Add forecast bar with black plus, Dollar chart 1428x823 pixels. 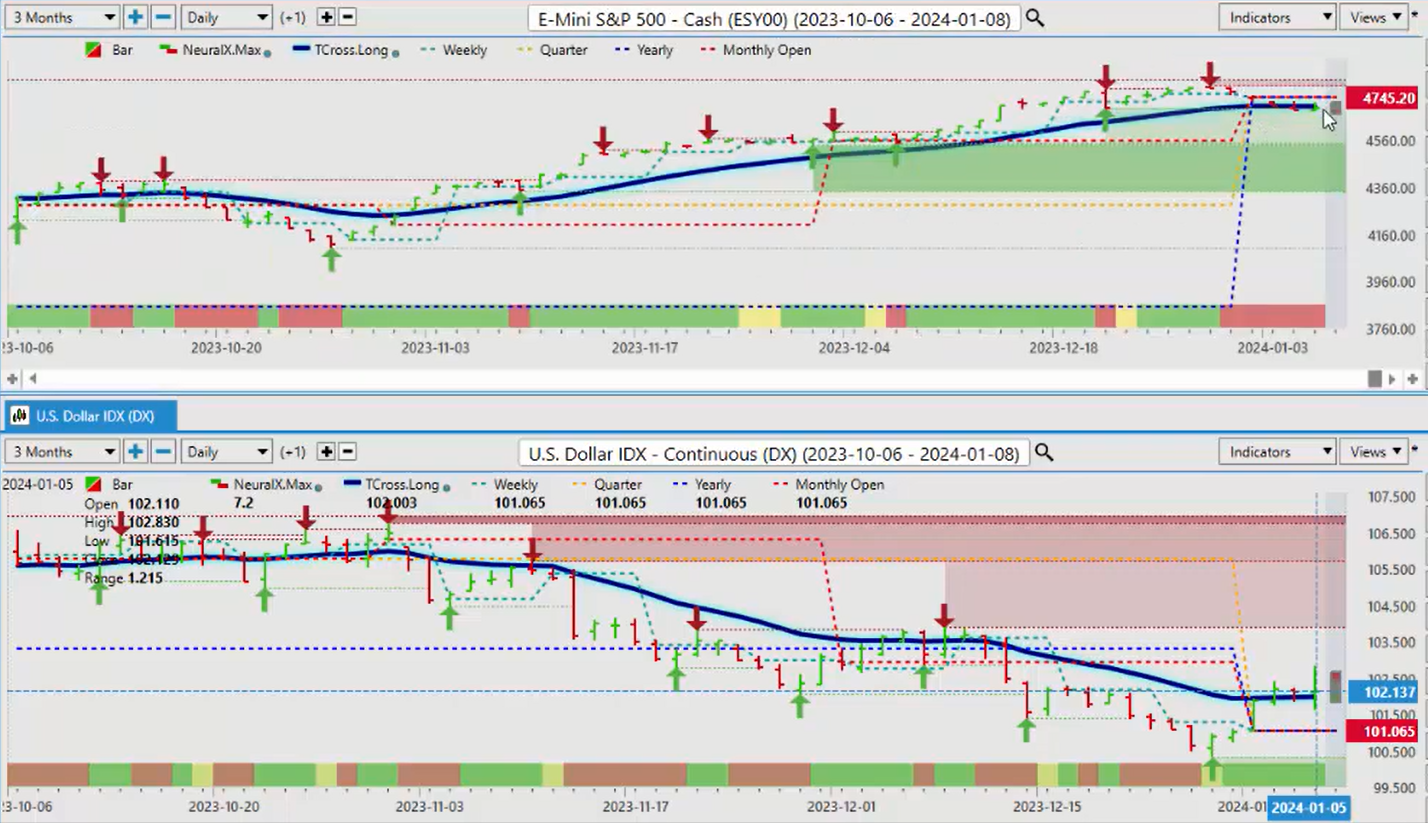click(x=326, y=452)
